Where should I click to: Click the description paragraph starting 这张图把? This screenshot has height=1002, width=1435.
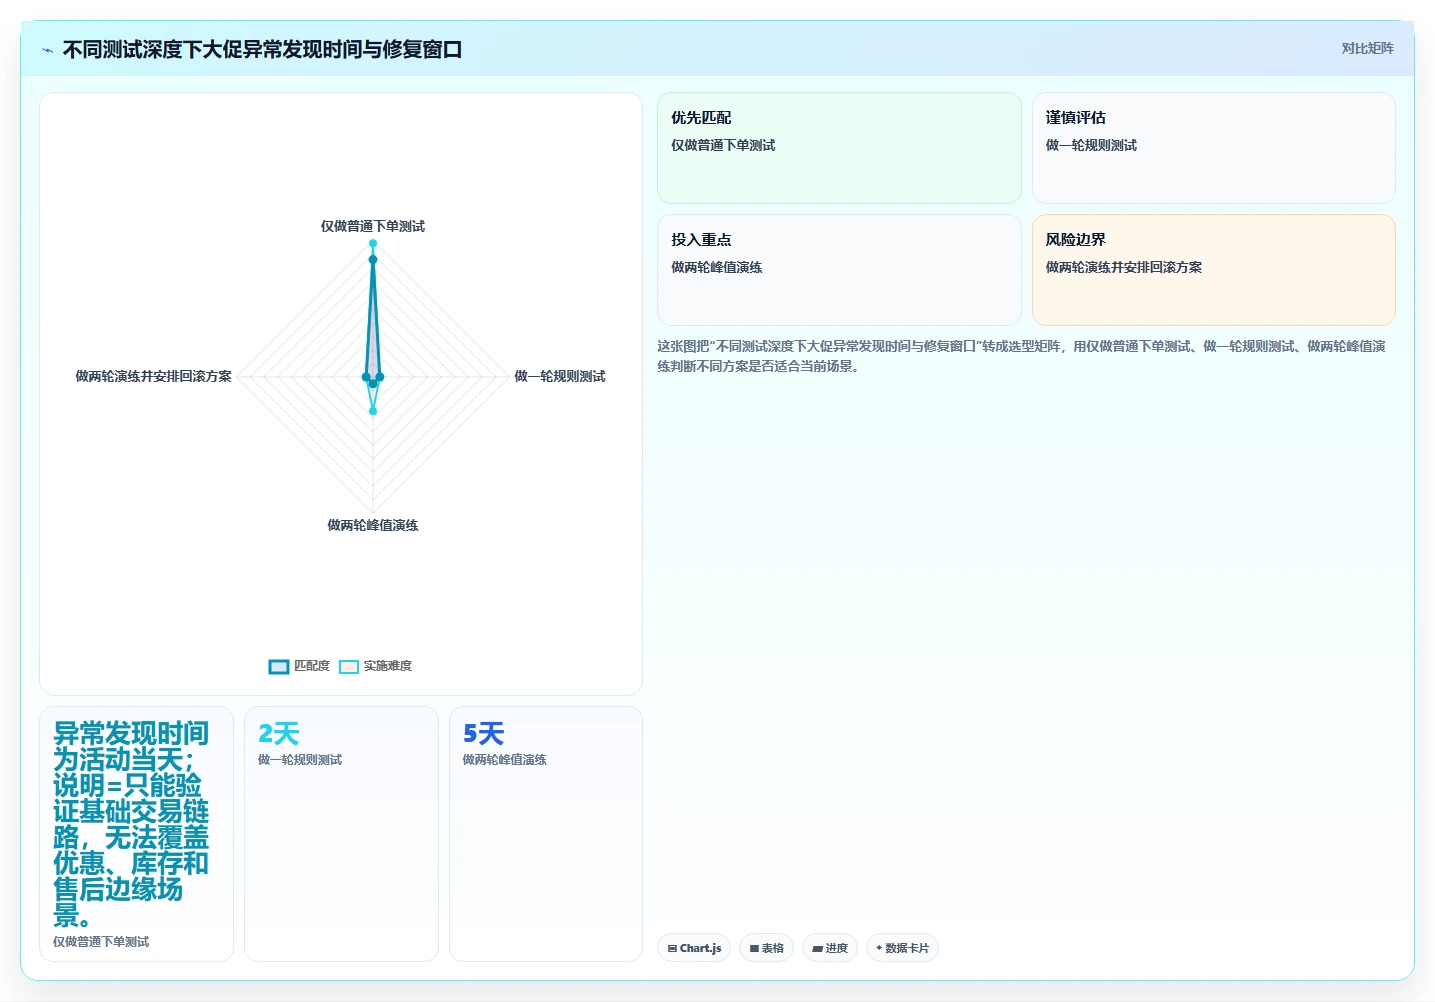[x=1022, y=356]
